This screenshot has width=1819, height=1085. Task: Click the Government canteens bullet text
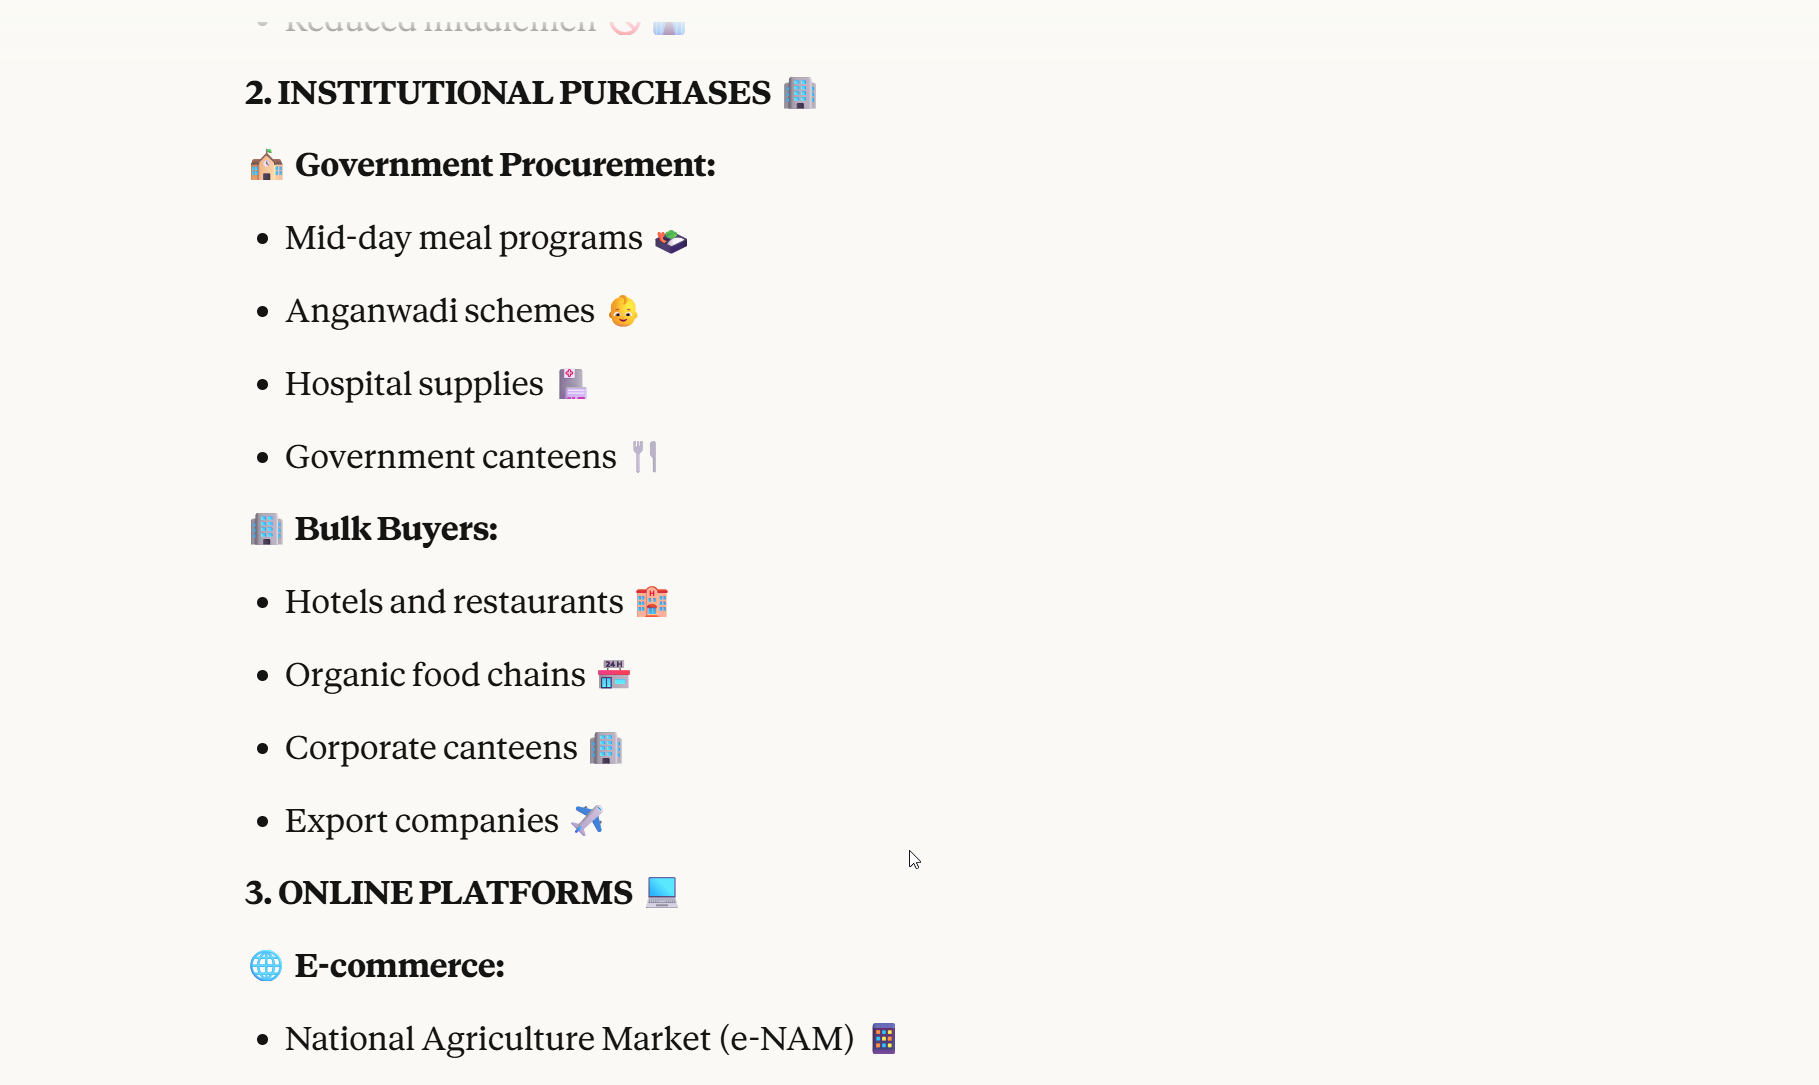tap(450, 457)
